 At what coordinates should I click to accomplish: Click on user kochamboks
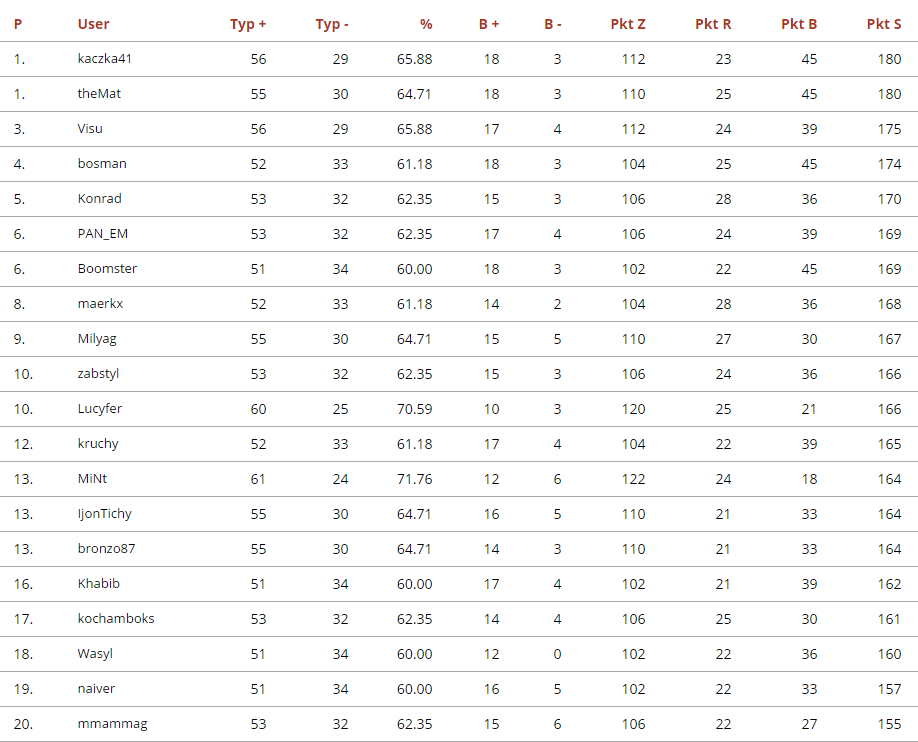[116, 619]
